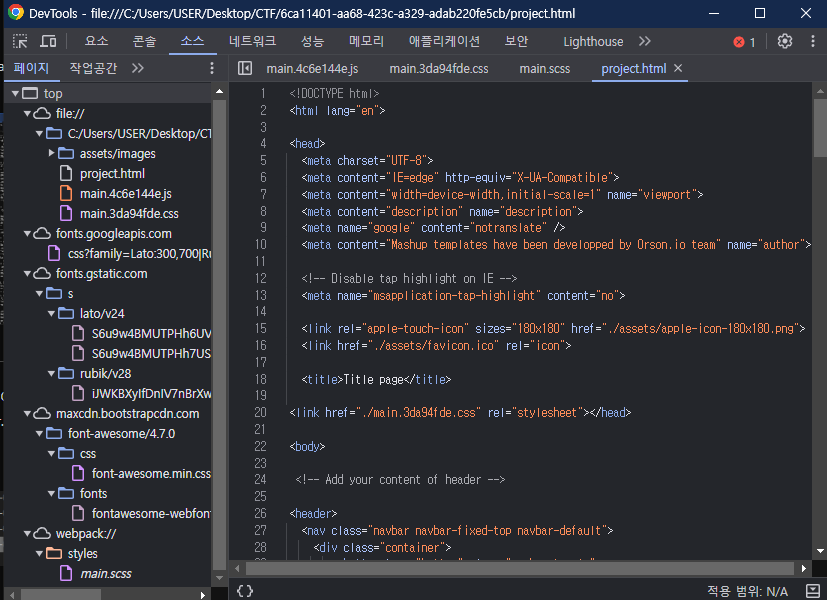
Task: Open the DevTools kebab menu
Action: pyautogui.click(x=812, y=41)
